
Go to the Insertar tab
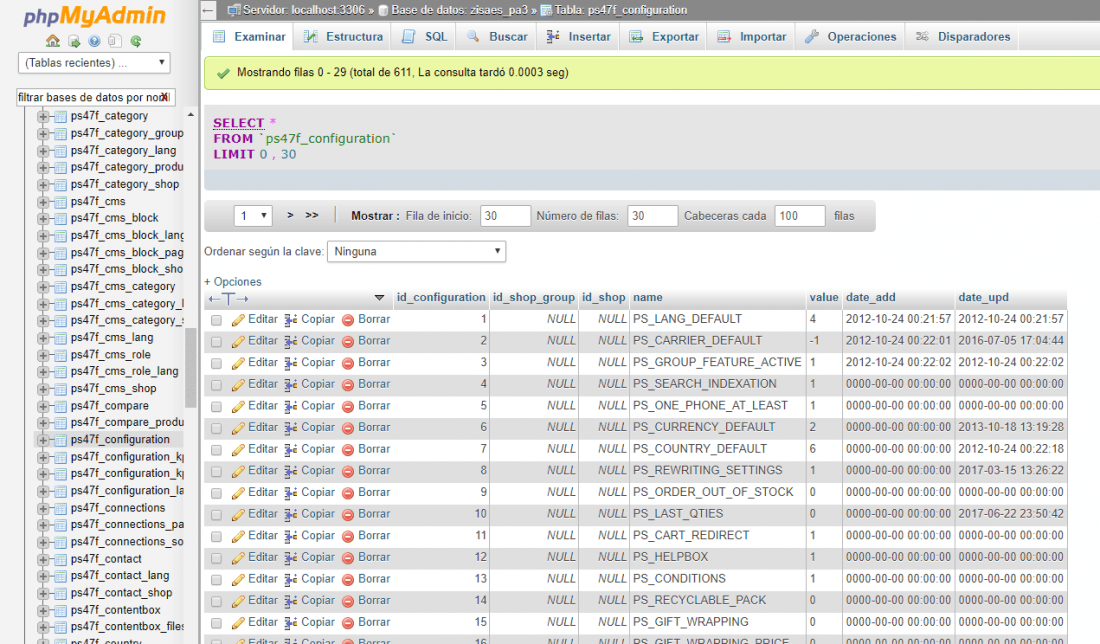(578, 36)
